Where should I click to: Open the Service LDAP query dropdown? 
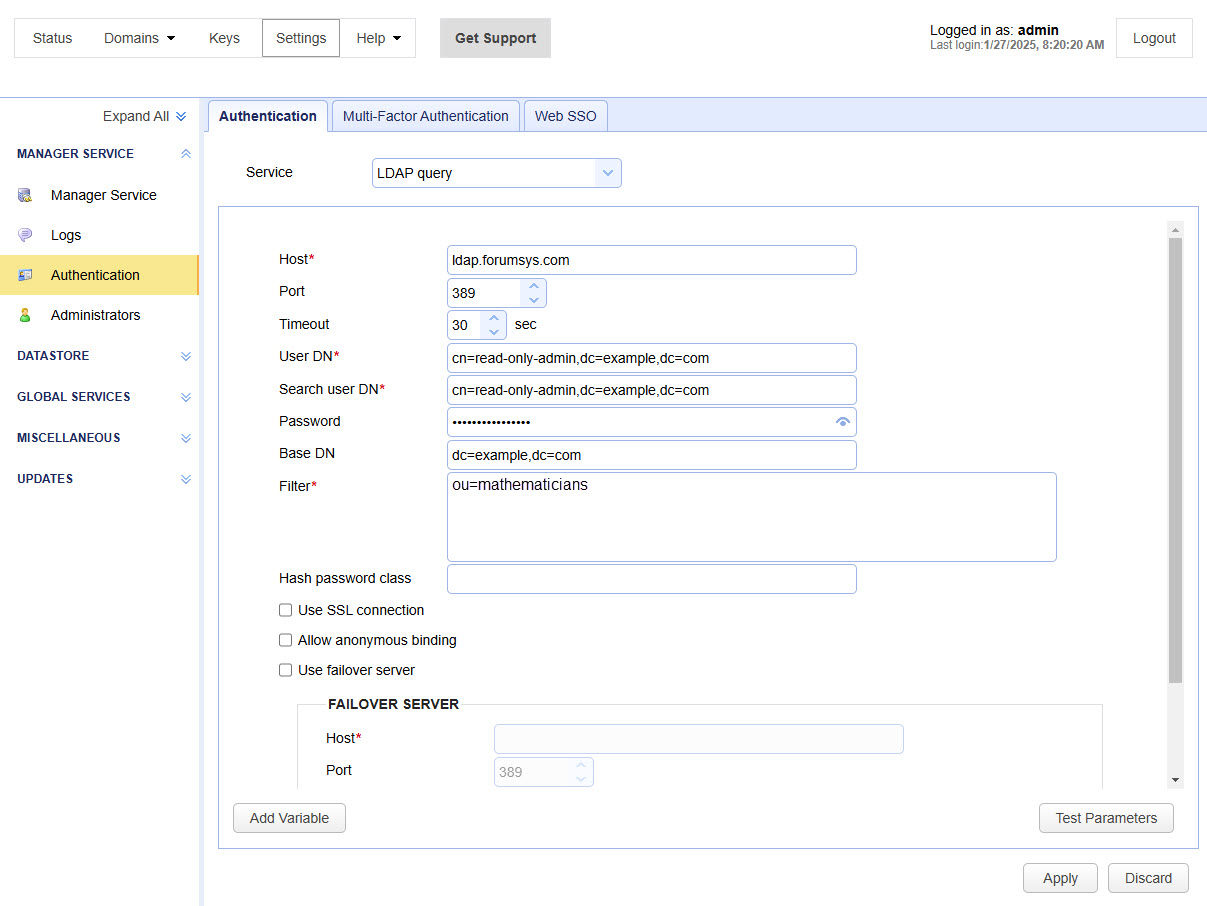click(x=607, y=173)
